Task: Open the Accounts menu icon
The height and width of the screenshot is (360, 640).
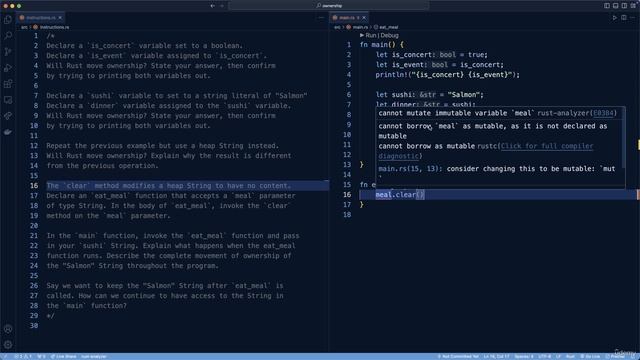Action: 8,329
